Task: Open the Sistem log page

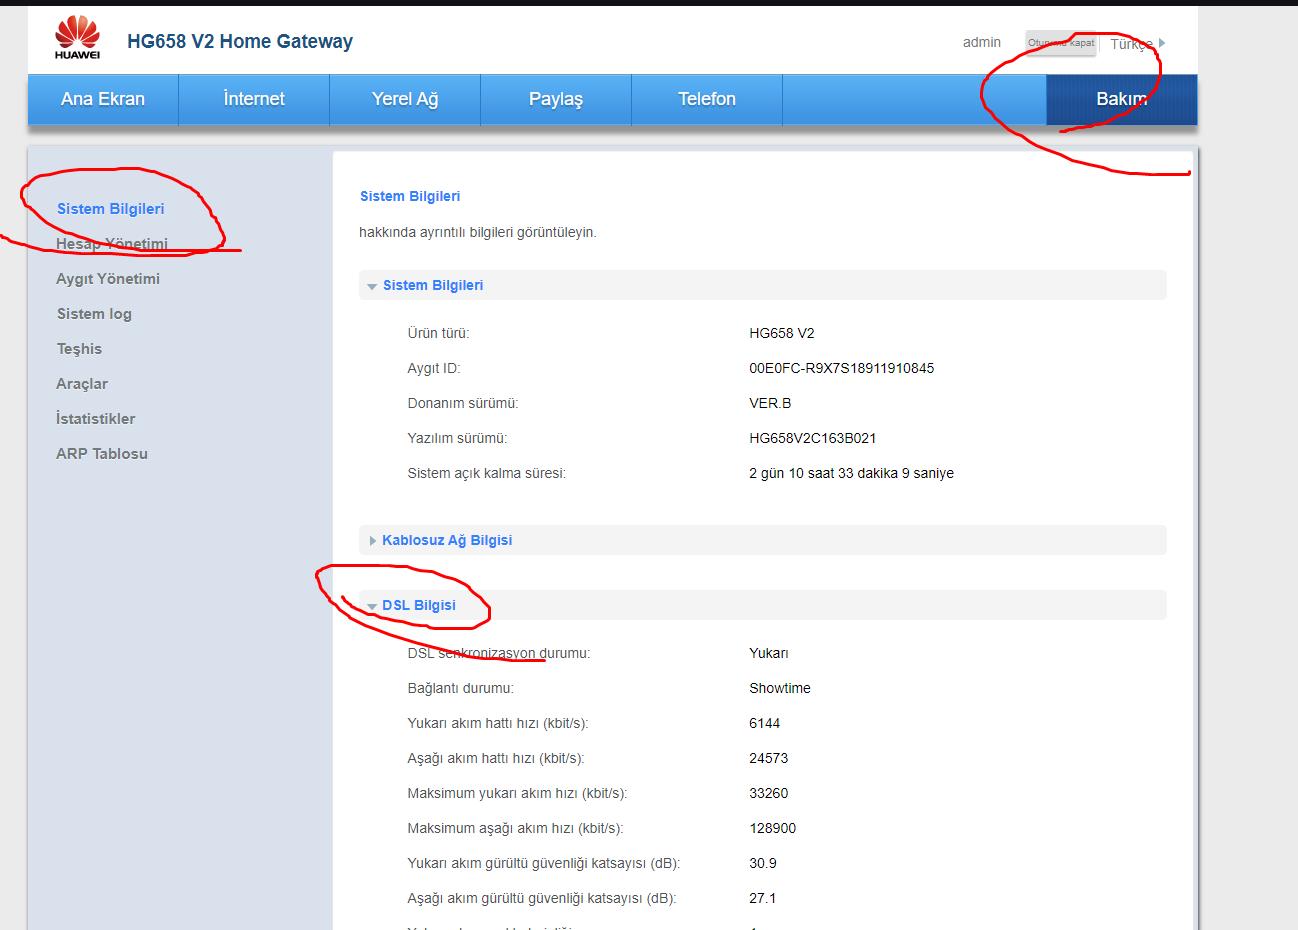Action: coord(94,314)
